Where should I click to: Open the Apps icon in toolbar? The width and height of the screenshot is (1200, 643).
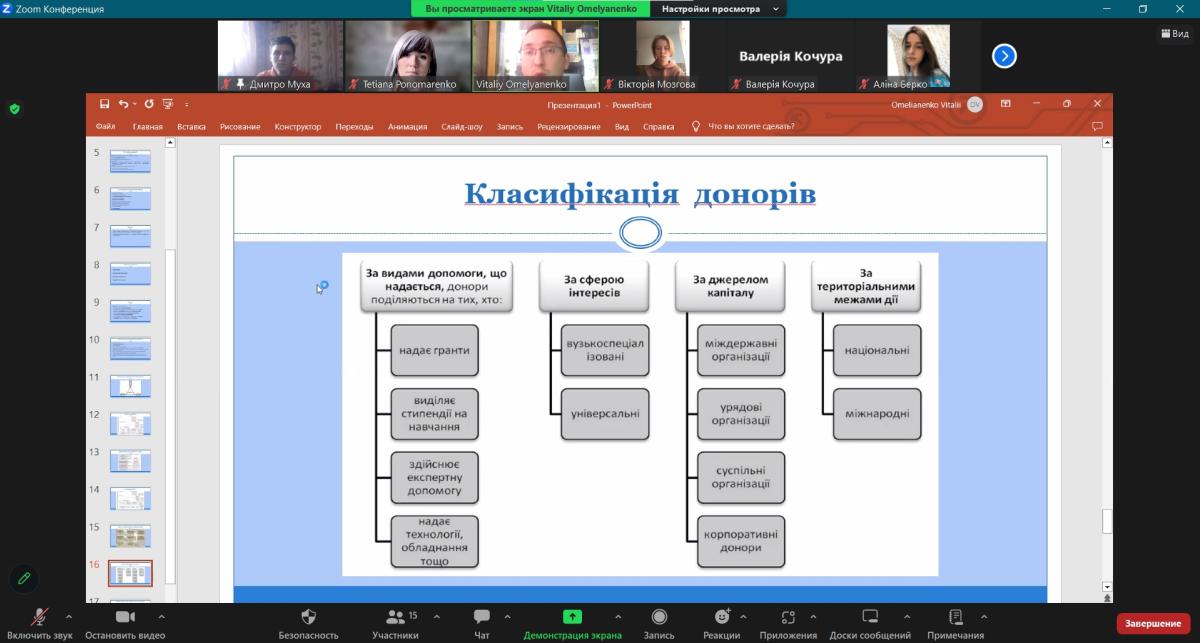pos(789,617)
